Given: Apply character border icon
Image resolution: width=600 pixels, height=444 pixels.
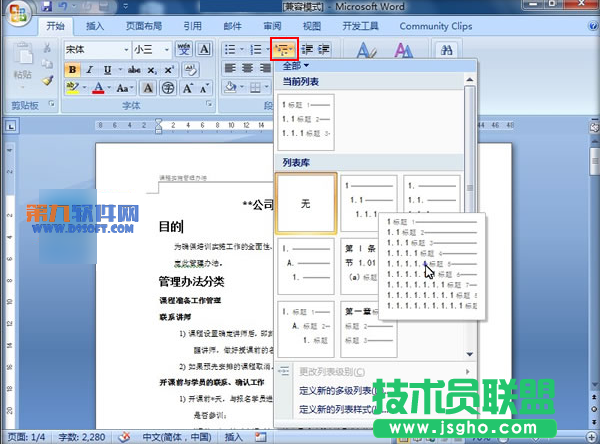Looking at the screenshot, I should coord(205,49).
